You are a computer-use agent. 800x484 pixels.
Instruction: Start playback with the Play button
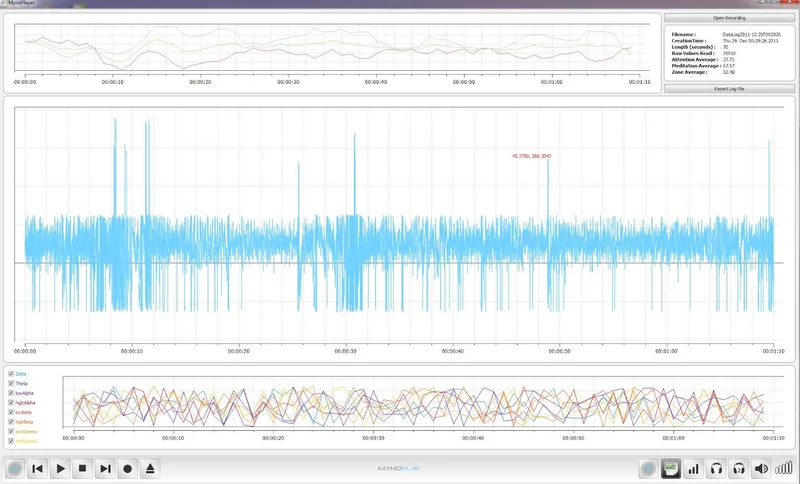pyautogui.click(x=60, y=469)
